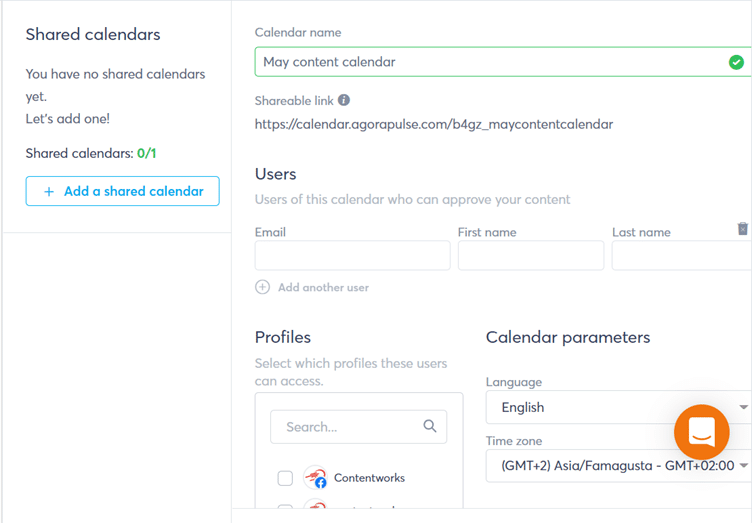Screen dimensions: 752x523
Task: Click the Add another user link
Action: point(323,287)
